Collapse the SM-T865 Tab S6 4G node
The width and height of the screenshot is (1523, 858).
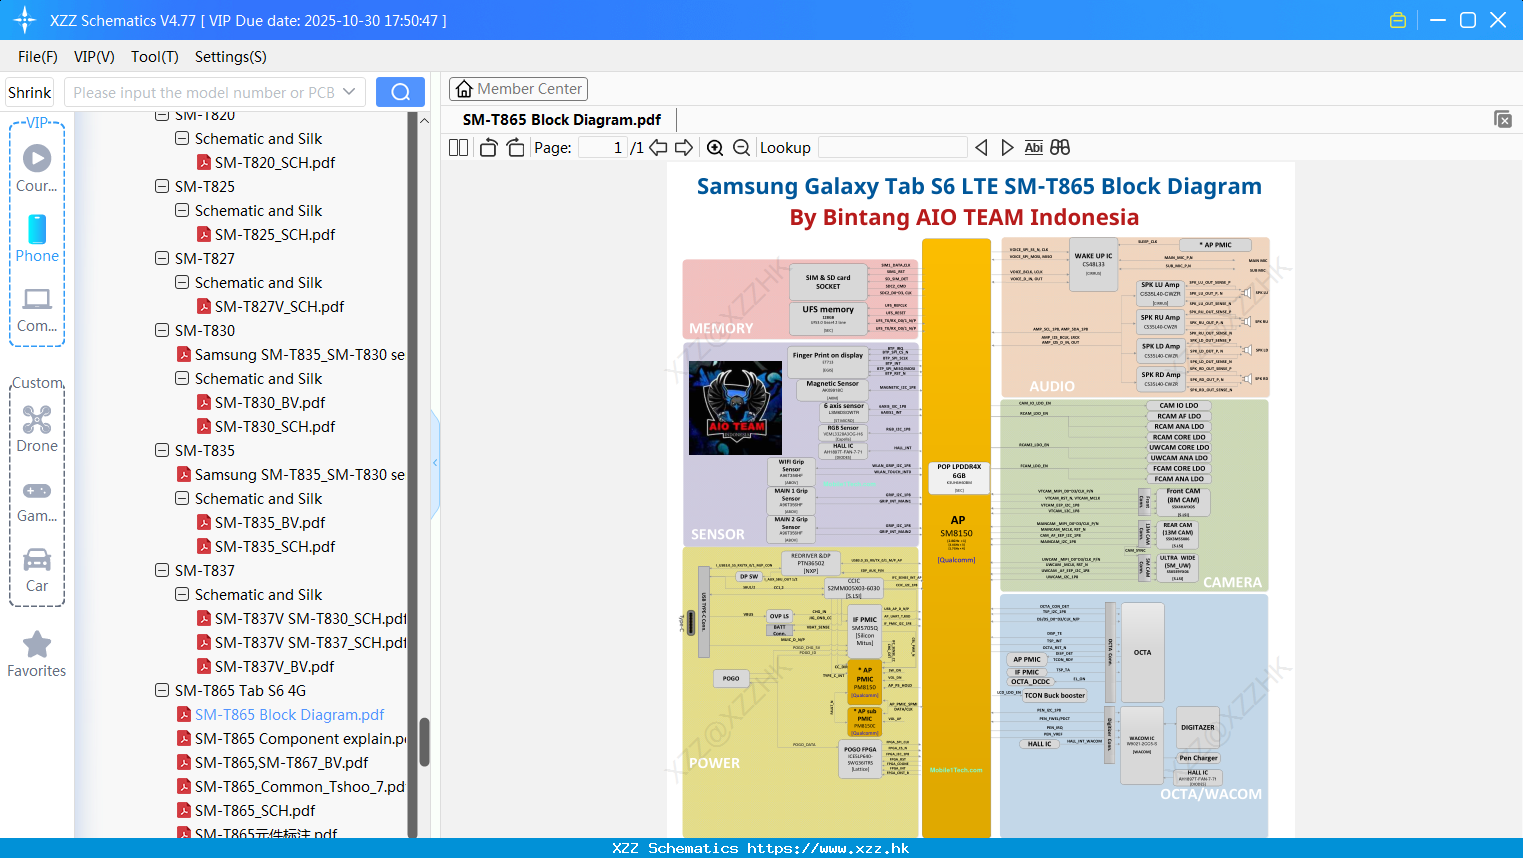162,690
